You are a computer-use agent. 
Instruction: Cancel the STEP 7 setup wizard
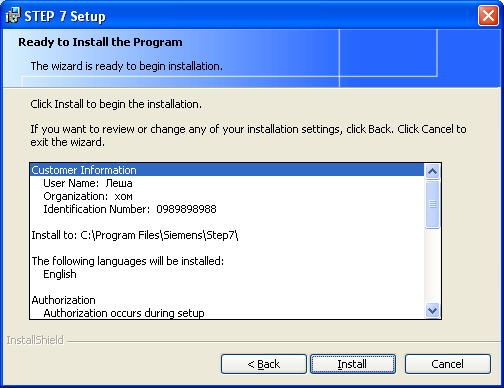pyautogui.click(x=448, y=364)
